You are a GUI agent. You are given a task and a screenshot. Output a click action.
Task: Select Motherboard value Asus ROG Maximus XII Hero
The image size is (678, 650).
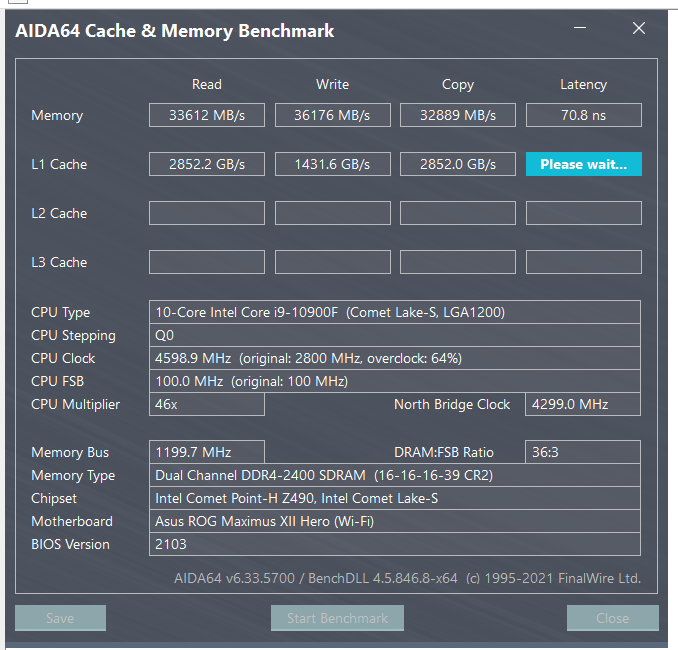[395, 521]
